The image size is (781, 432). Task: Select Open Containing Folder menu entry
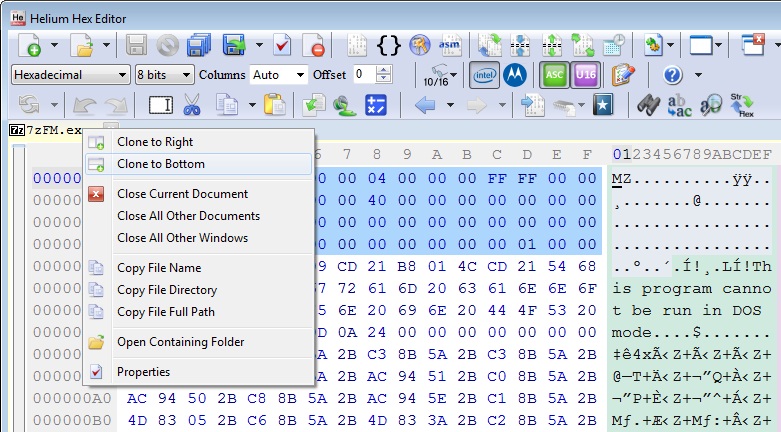pos(199,342)
